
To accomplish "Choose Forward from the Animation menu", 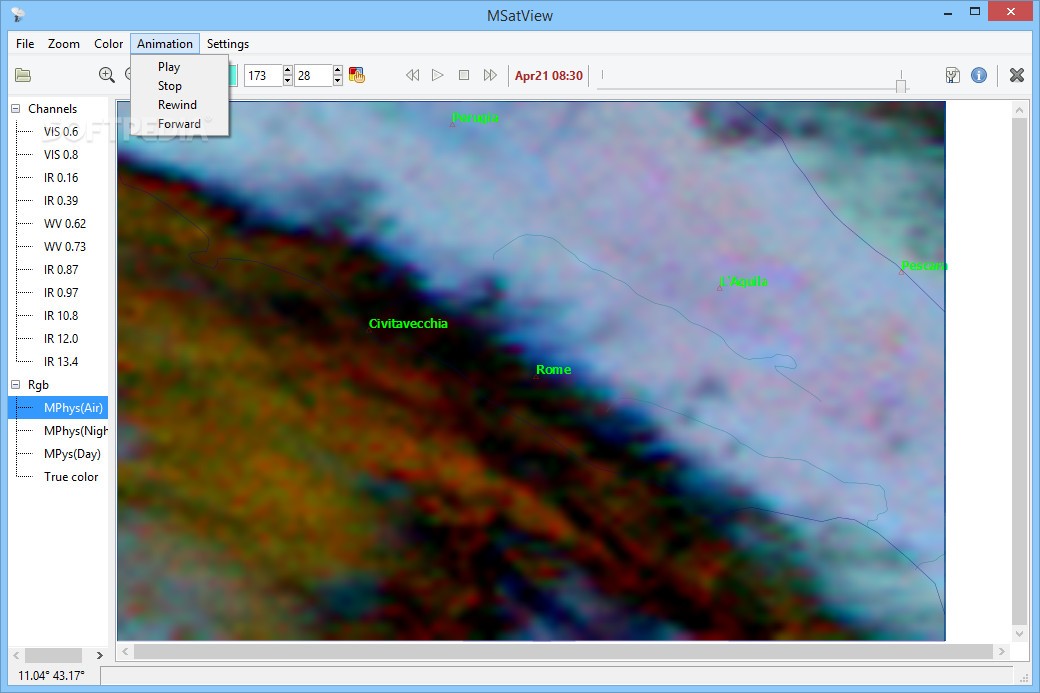I will pos(179,124).
